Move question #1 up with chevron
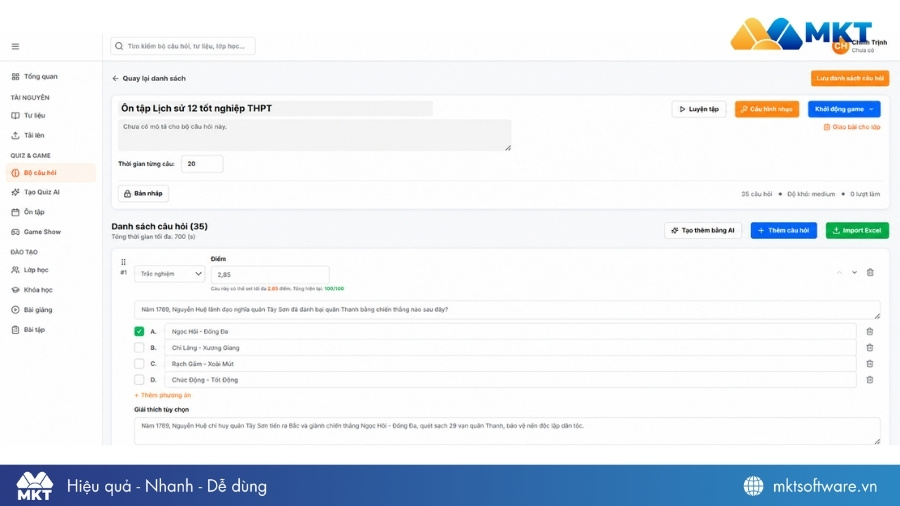 (x=839, y=273)
